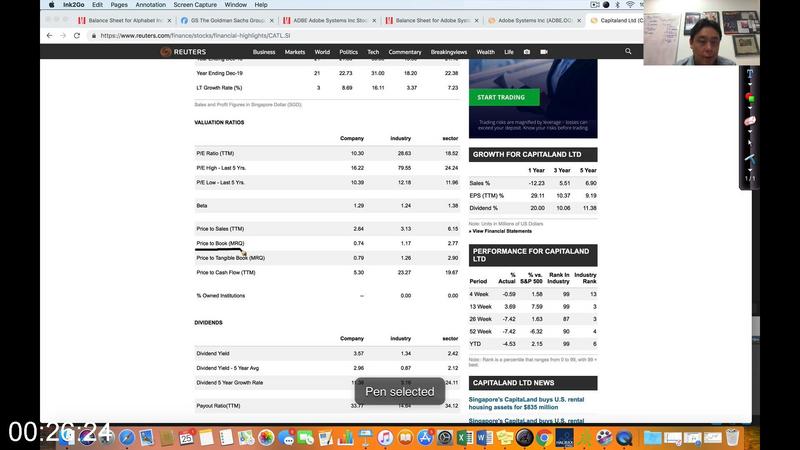The image size is (800, 450).
Task: Click the Beta company value 1.29
Action: coord(359,206)
